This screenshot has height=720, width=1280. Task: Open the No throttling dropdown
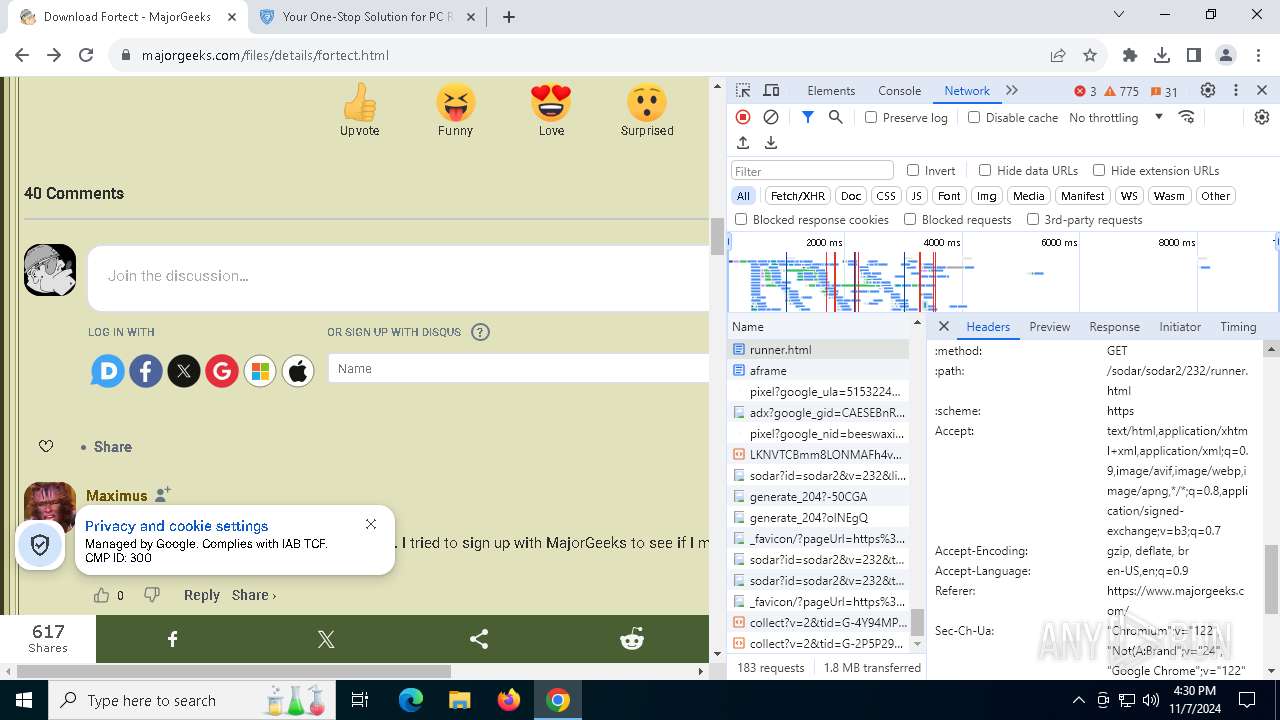[x=1116, y=117]
